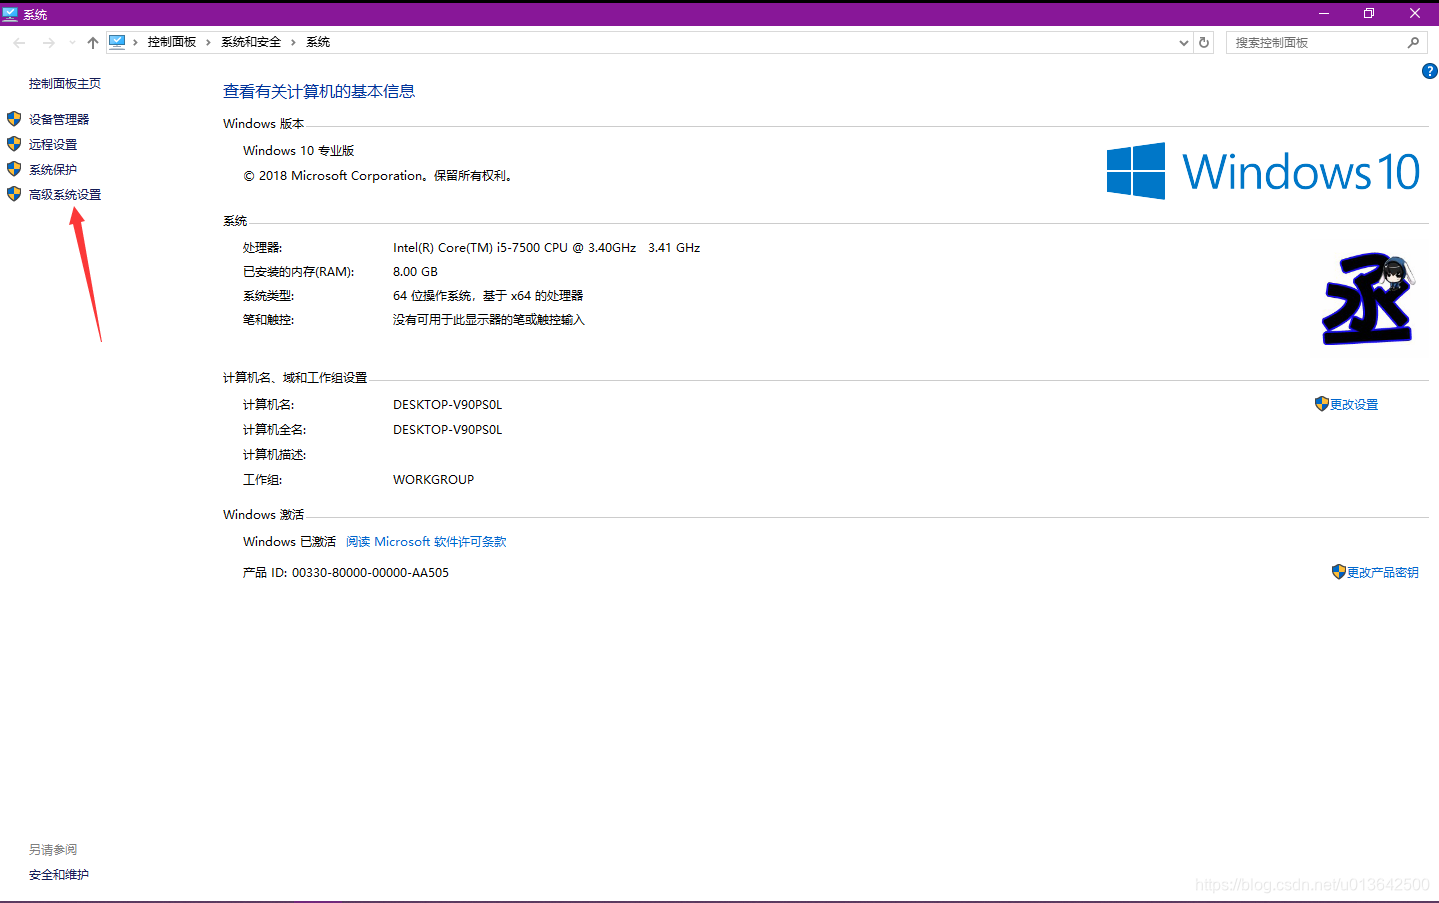
Task: Select Windows 10 专业版 edition text
Action: point(298,150)
